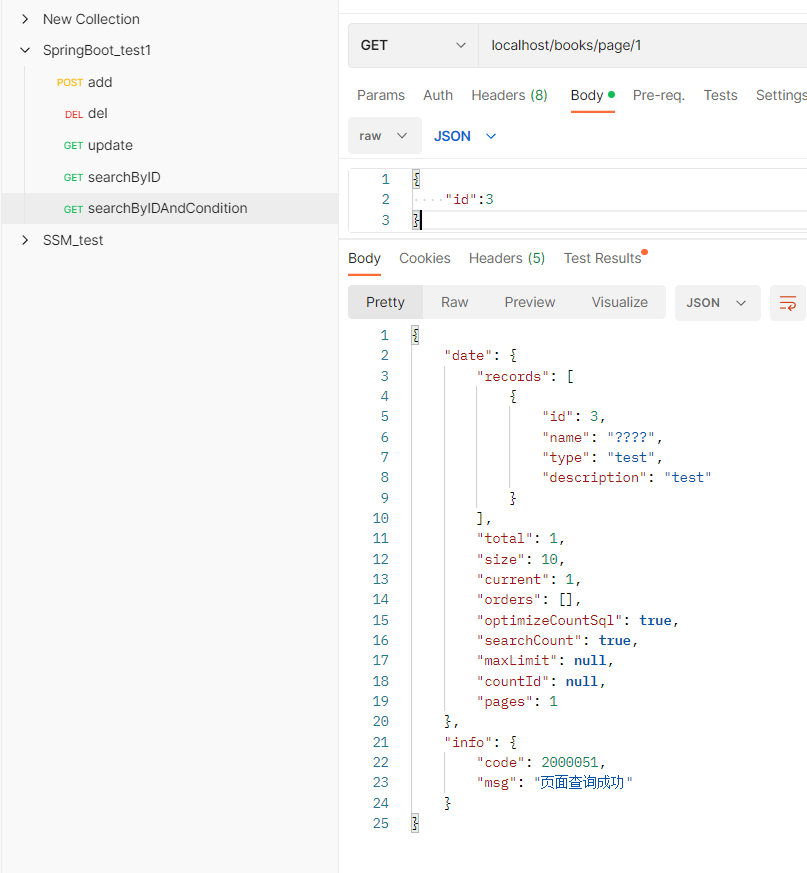Open the raw body type dropdown
The height and width of the screenshot is (873, 807).
point(384,136)
